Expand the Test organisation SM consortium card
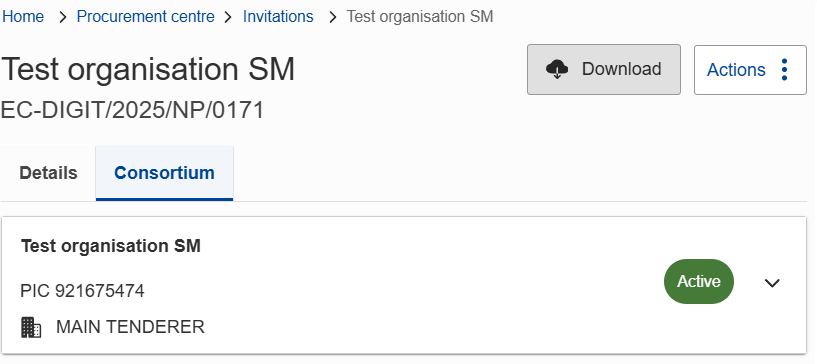The height and width of the screenshot is (364, 817). click(772, 282)
